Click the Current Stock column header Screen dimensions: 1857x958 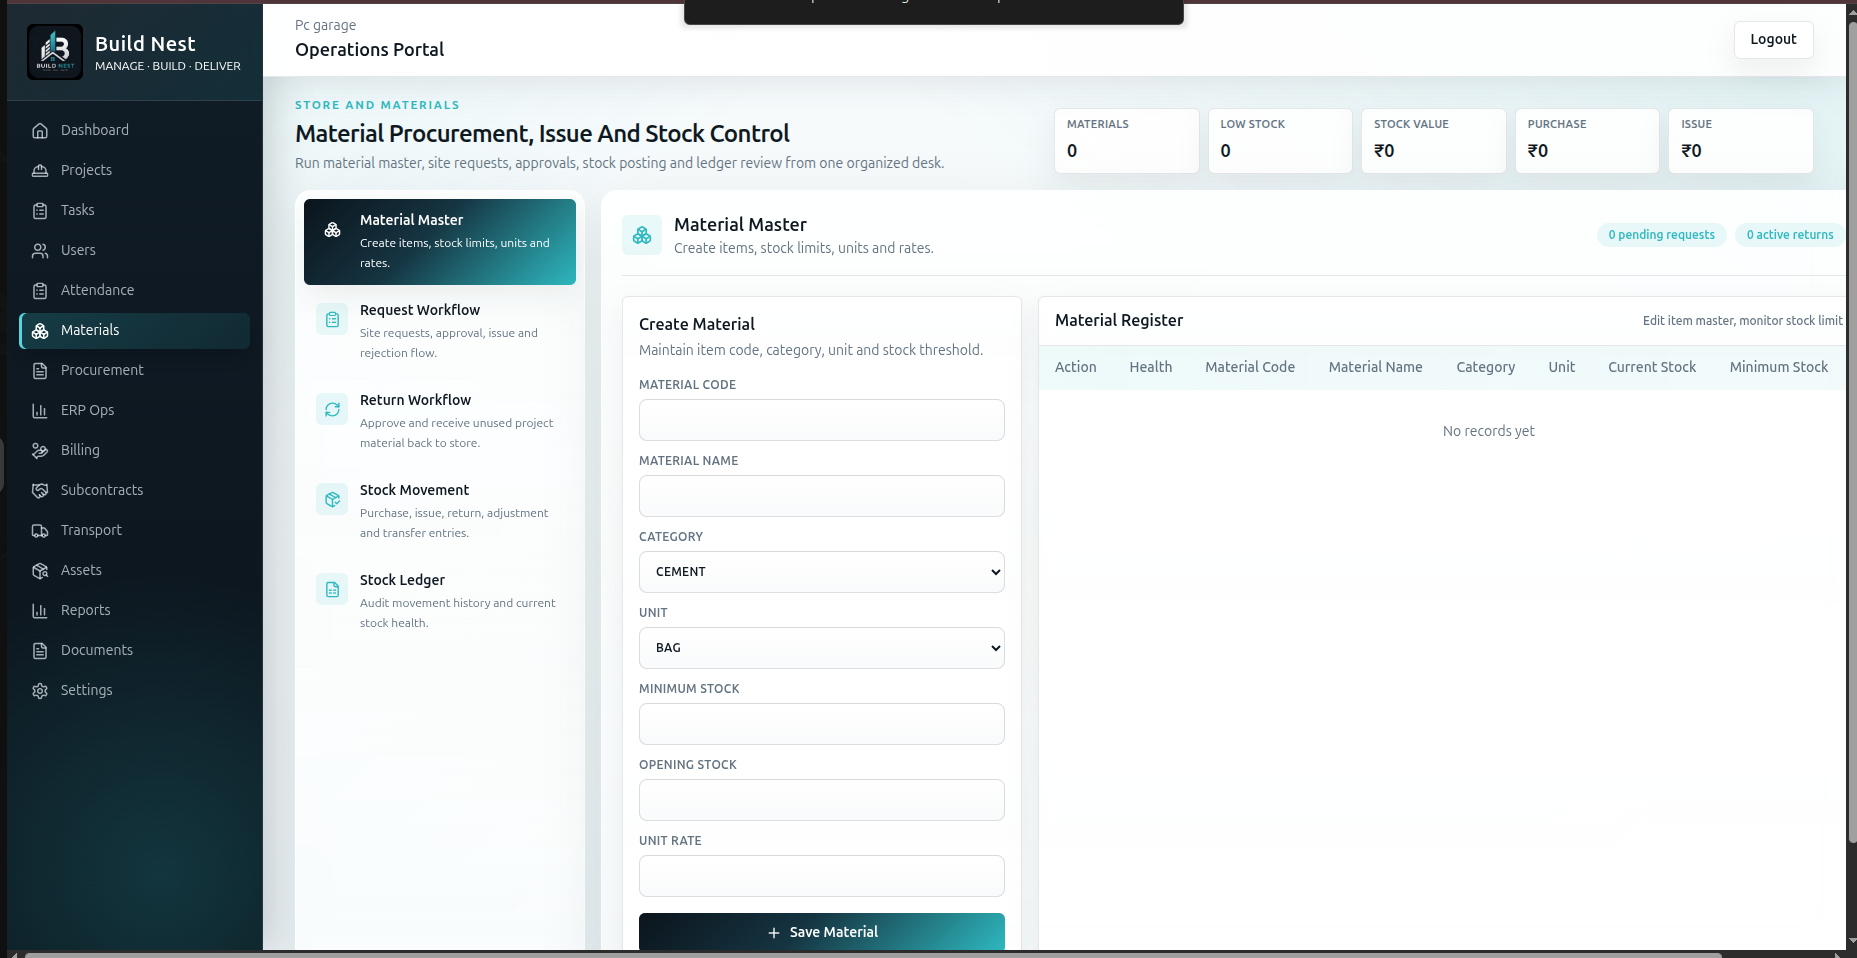[x=1652, y=367]
